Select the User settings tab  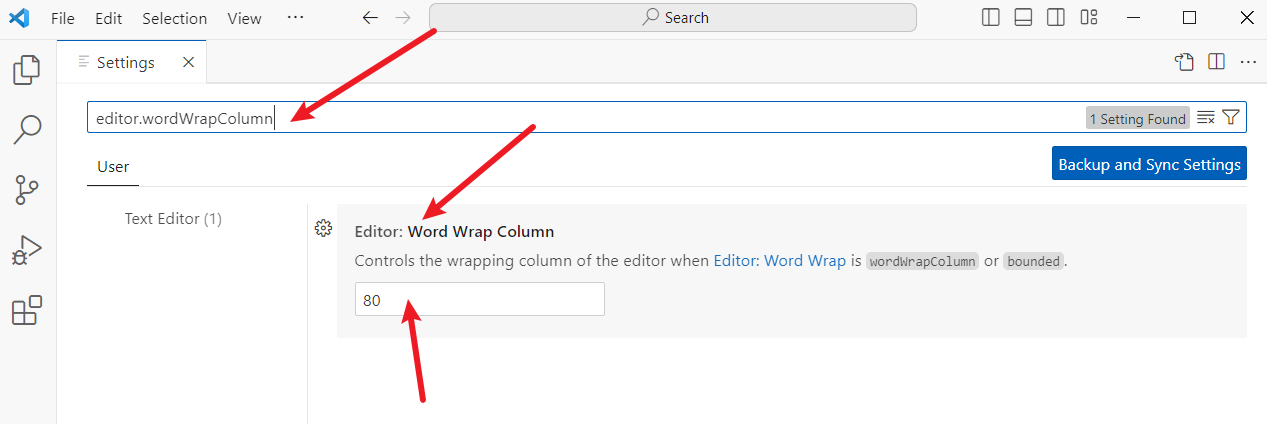pos(113,167)
